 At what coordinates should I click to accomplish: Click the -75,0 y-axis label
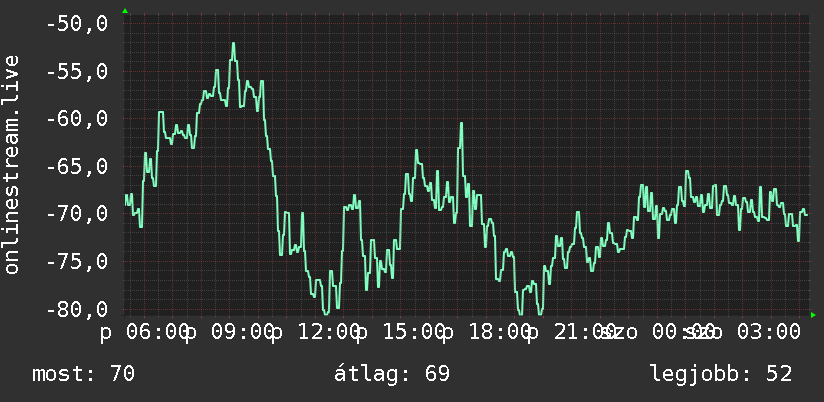coord(77,262)
